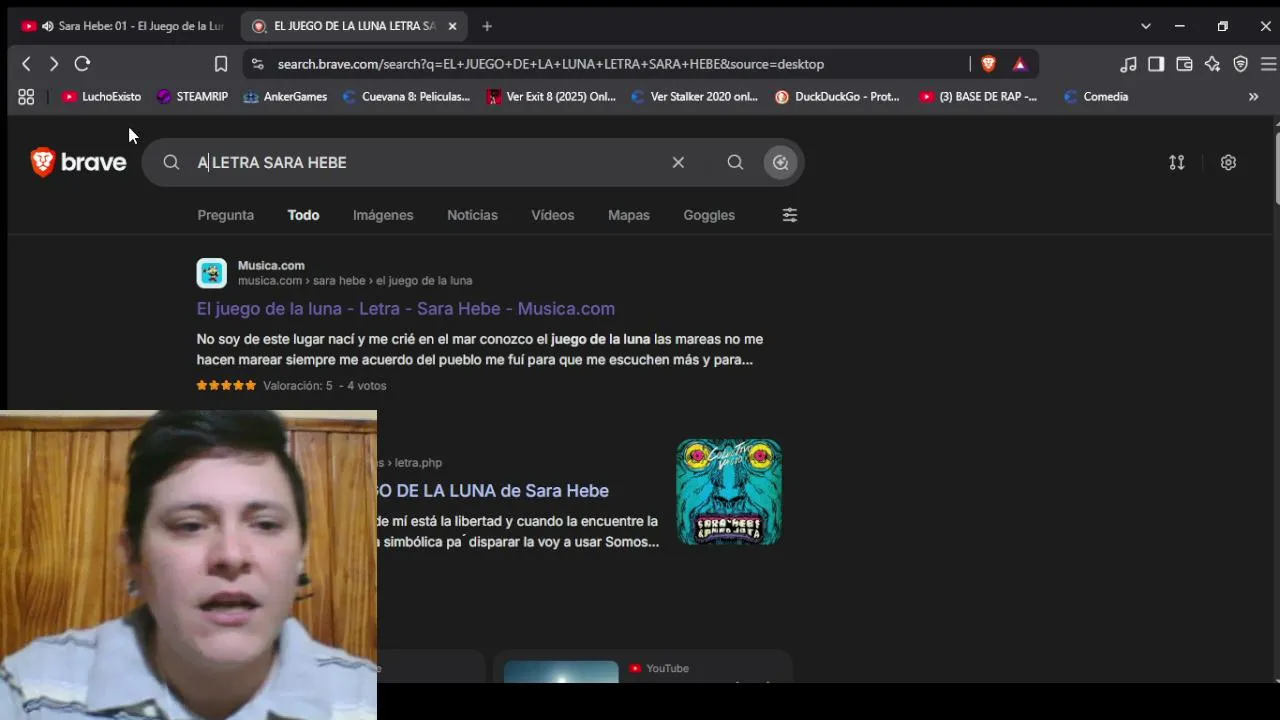This screenshot has height=720, width=1280.
Task: Go back to the previous page
Action: 26,64
